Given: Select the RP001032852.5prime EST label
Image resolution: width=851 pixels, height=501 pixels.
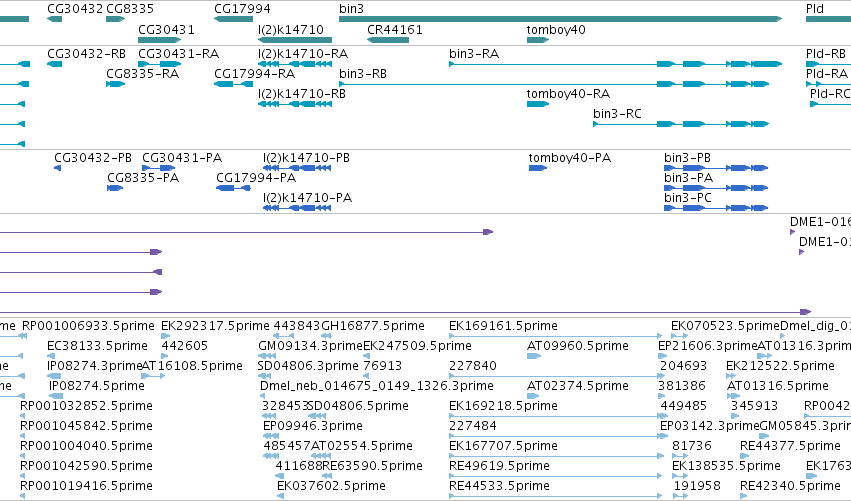Looking at the screenshot, I should (86, 406).
